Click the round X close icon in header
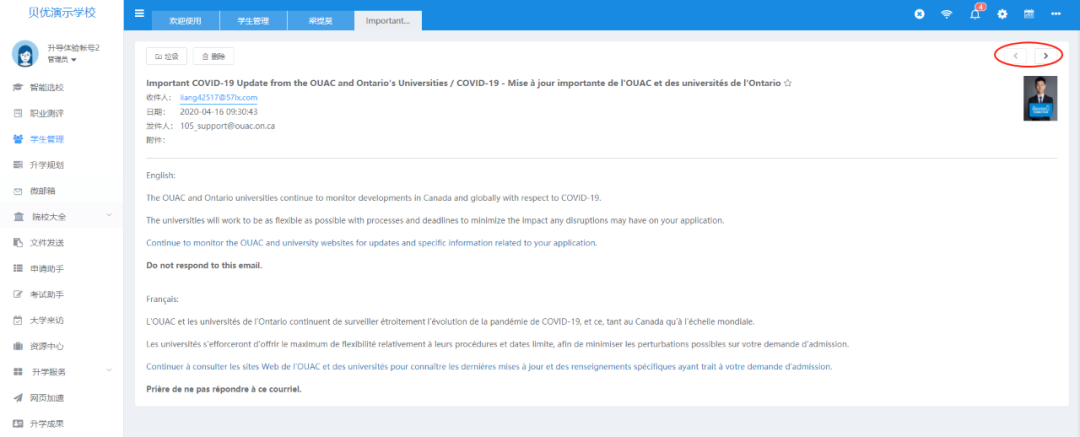 click(x=919, y=14)
